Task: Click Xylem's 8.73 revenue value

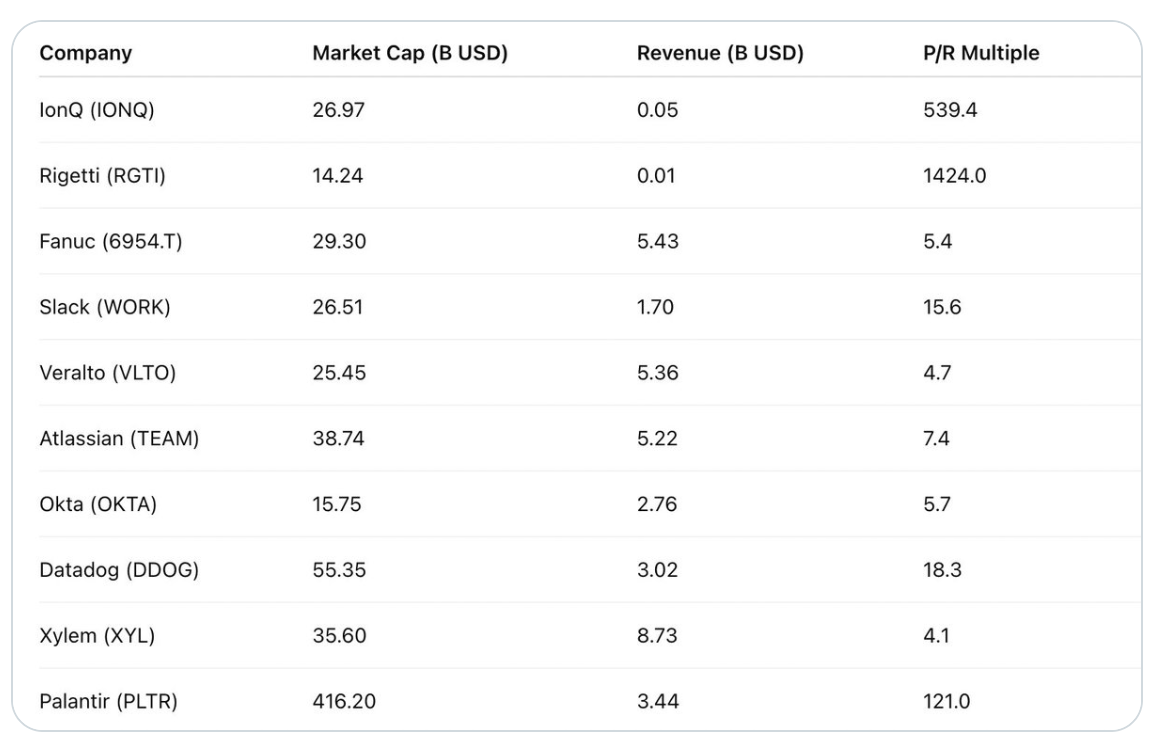Action: click(x=657, y=635)
